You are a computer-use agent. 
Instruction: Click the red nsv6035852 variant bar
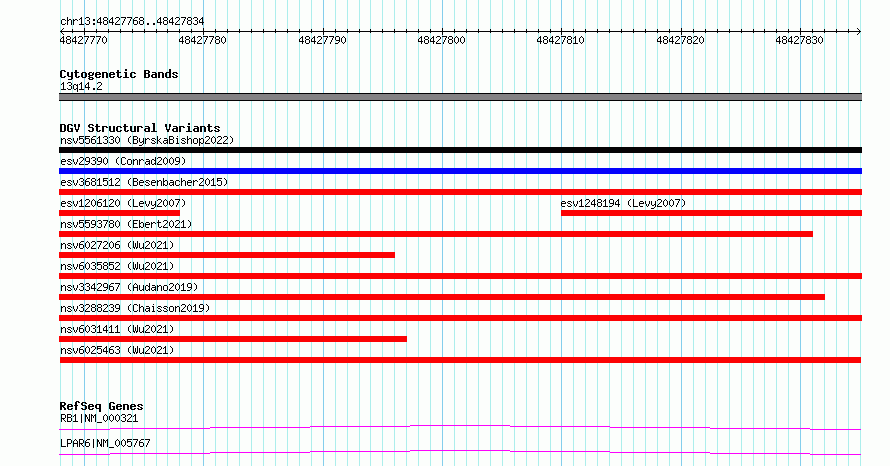pyautogui.click(x=460, y=276)
